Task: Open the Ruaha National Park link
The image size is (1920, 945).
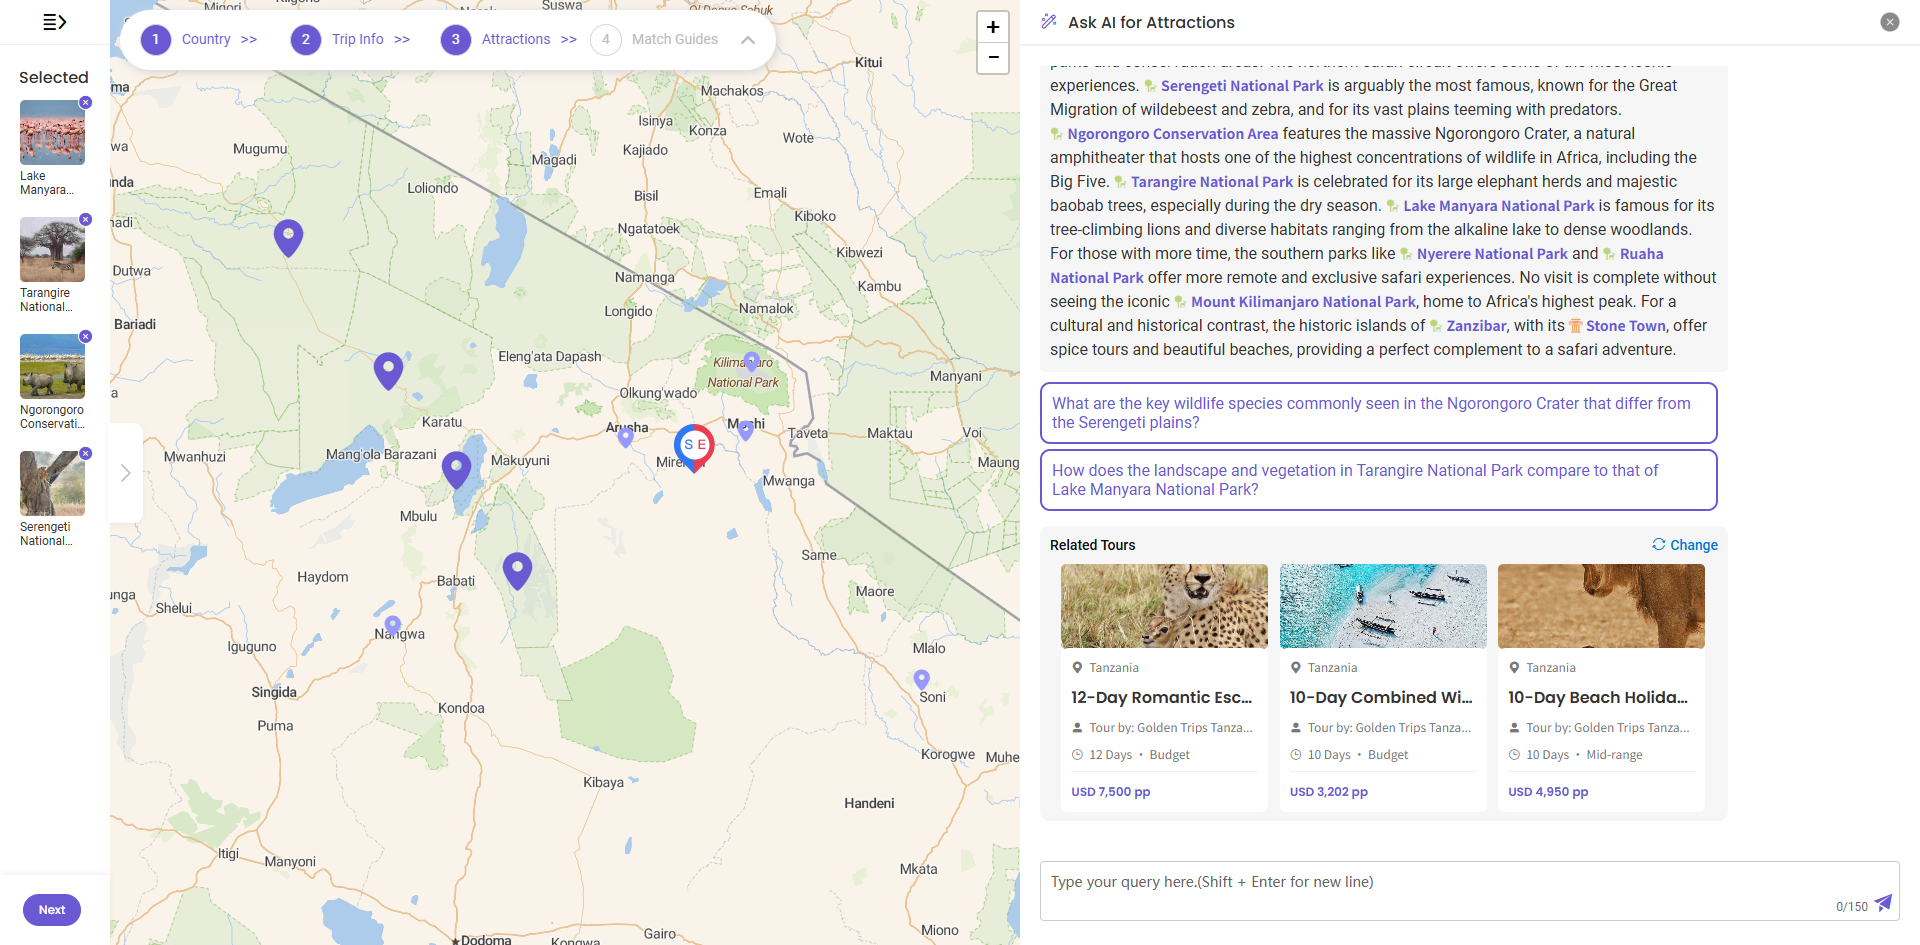Action: coord(1096,278)
